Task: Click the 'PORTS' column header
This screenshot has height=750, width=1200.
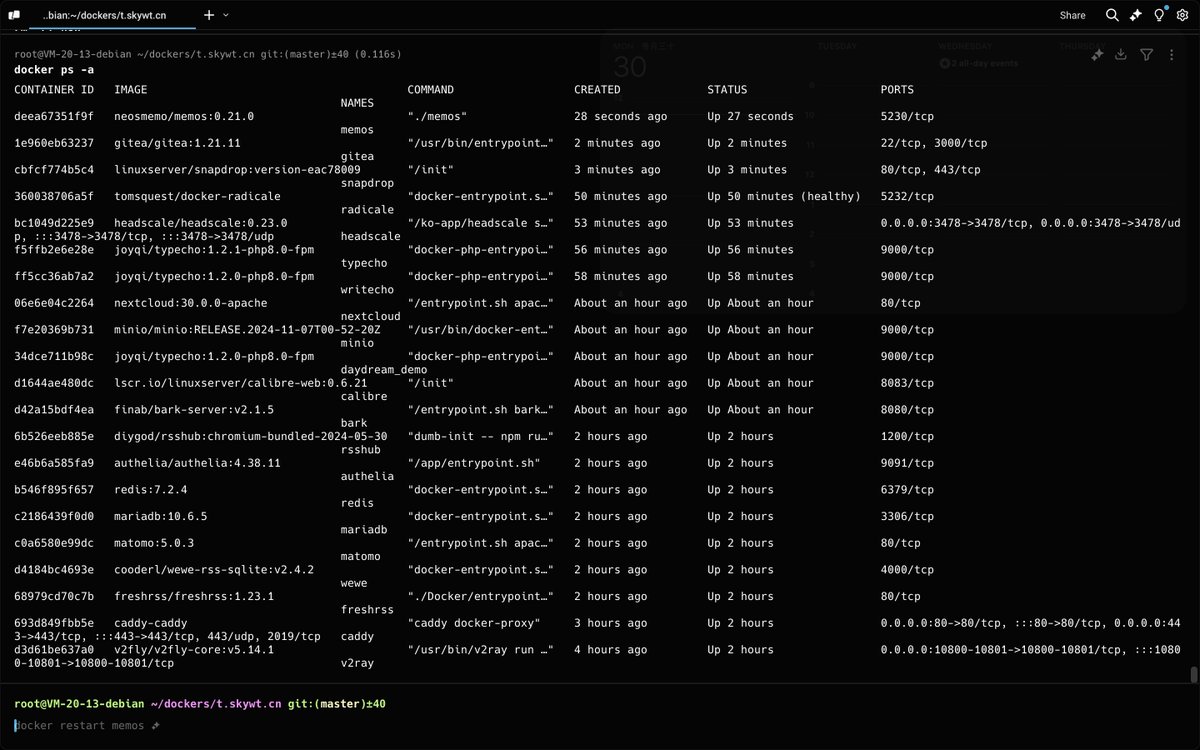Action: pos(898,90)
